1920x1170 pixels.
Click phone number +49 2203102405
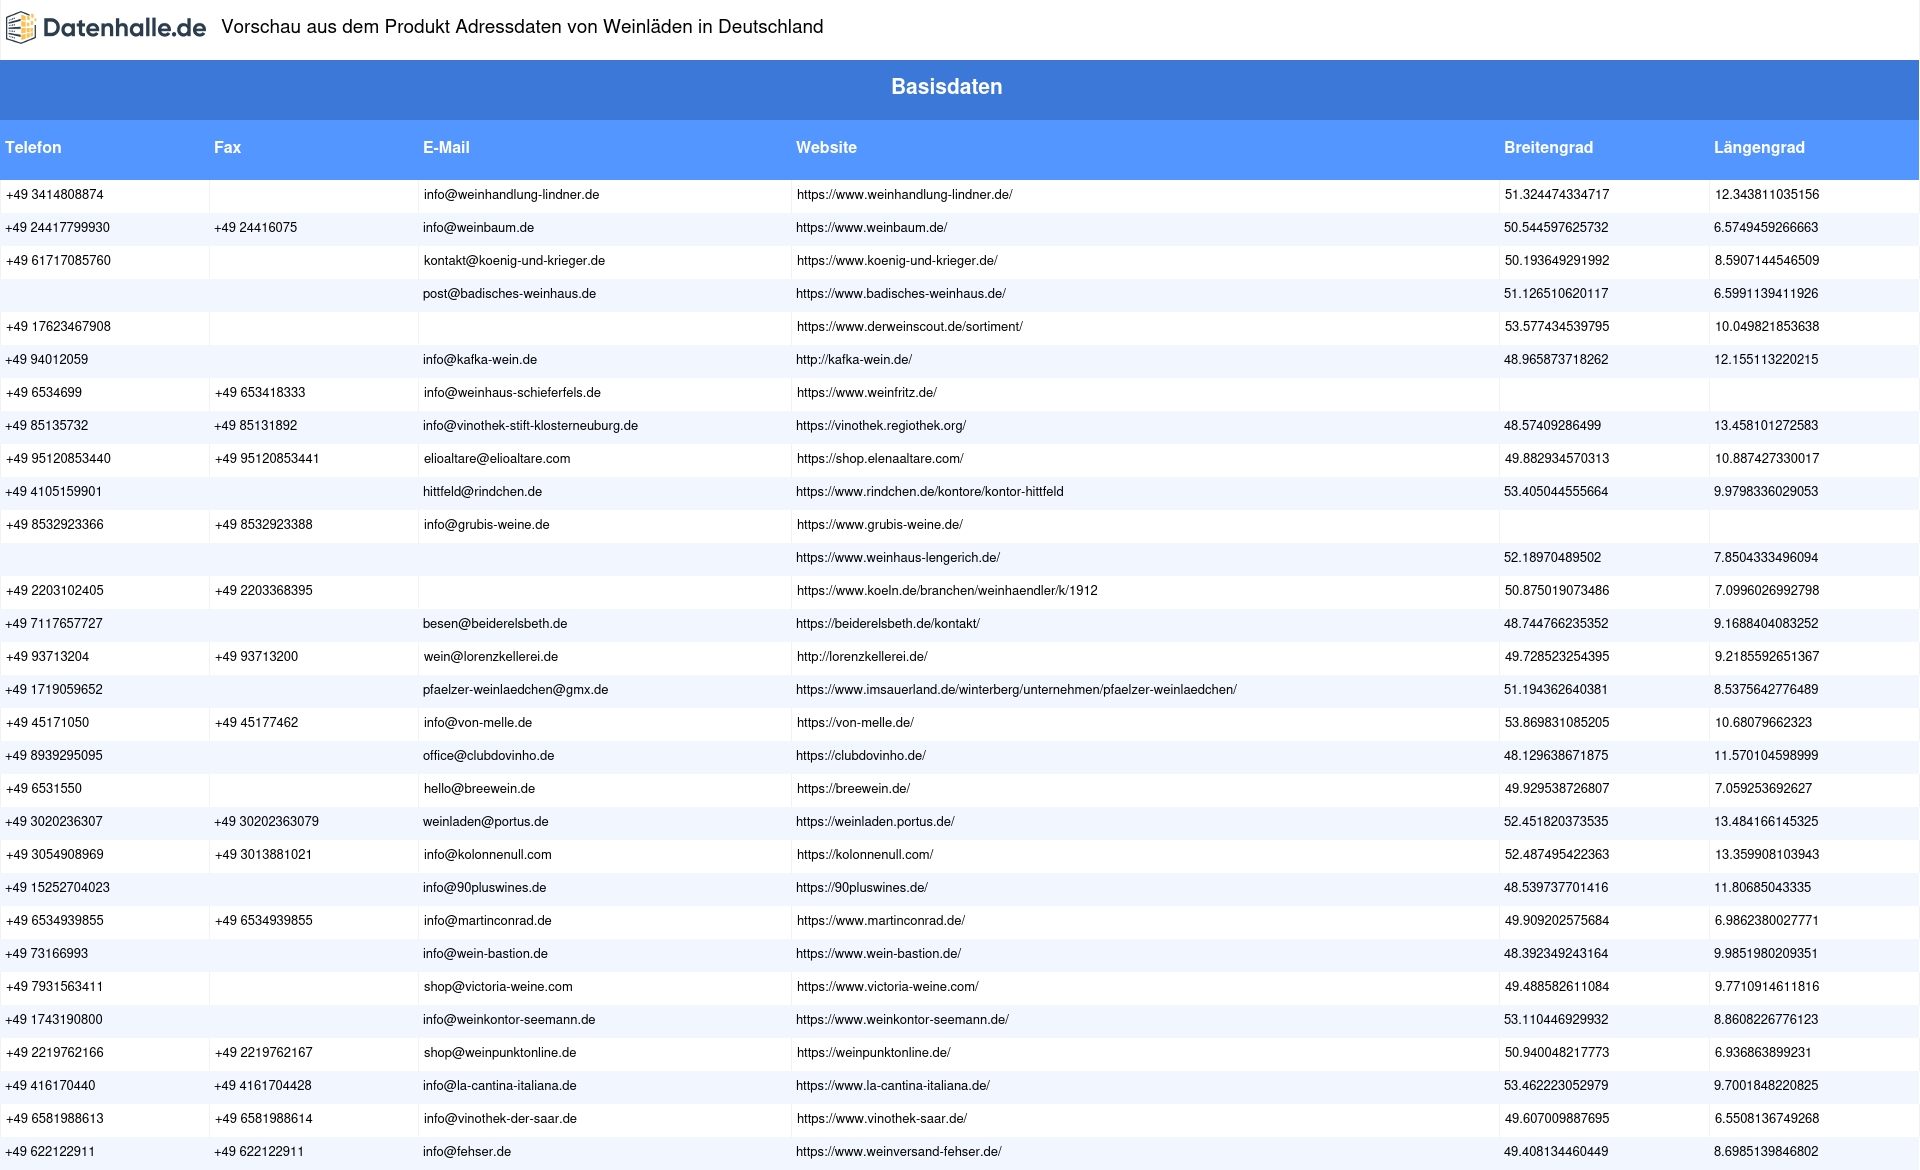click(55, 591)
